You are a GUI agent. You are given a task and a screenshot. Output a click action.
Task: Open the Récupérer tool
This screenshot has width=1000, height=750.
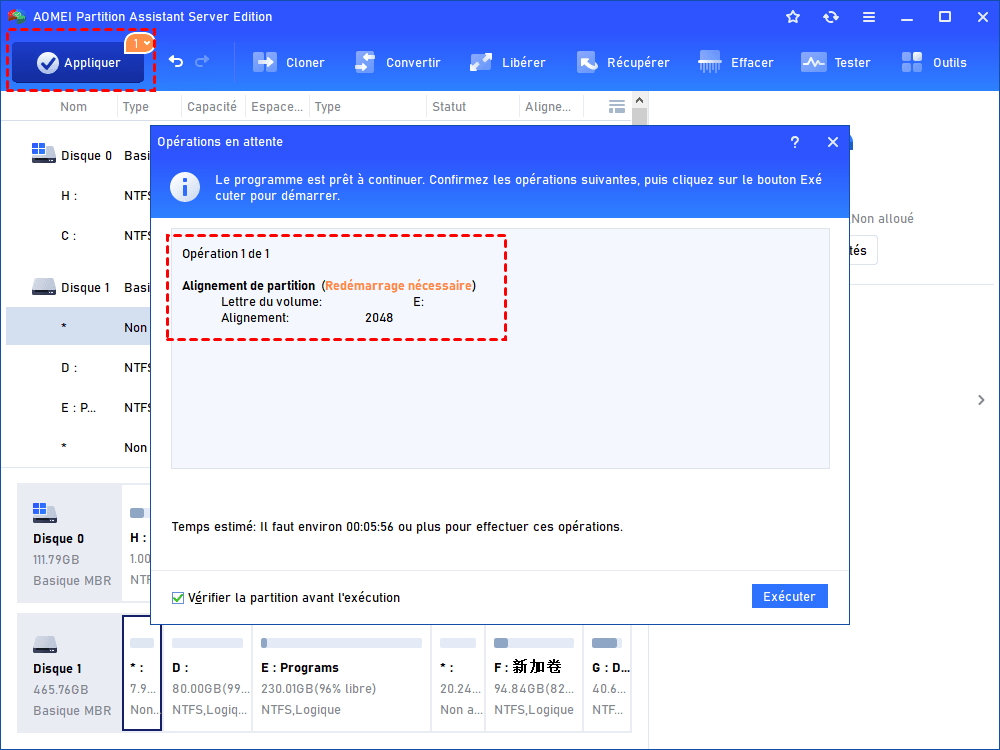[x=623, y=62]
